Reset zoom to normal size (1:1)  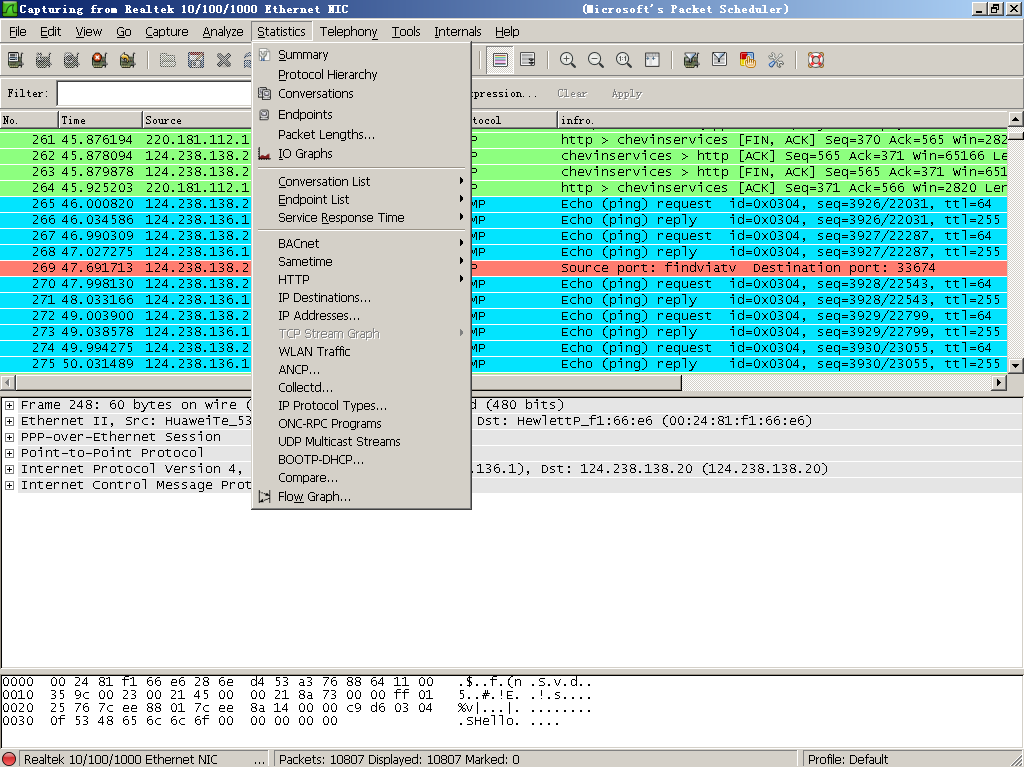coord(624,60)
